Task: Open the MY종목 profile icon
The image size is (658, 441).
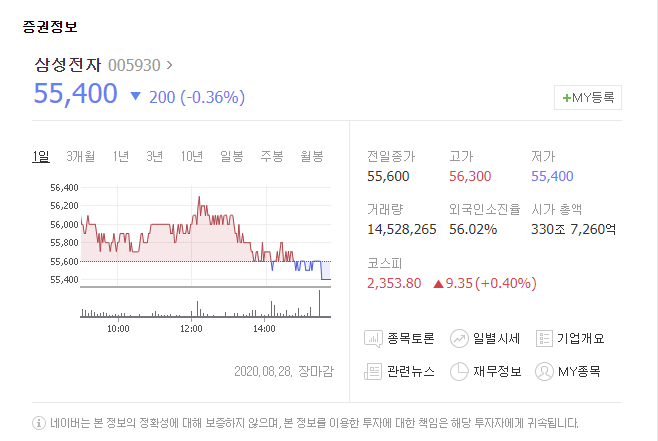Action: (x=545, y=371)
